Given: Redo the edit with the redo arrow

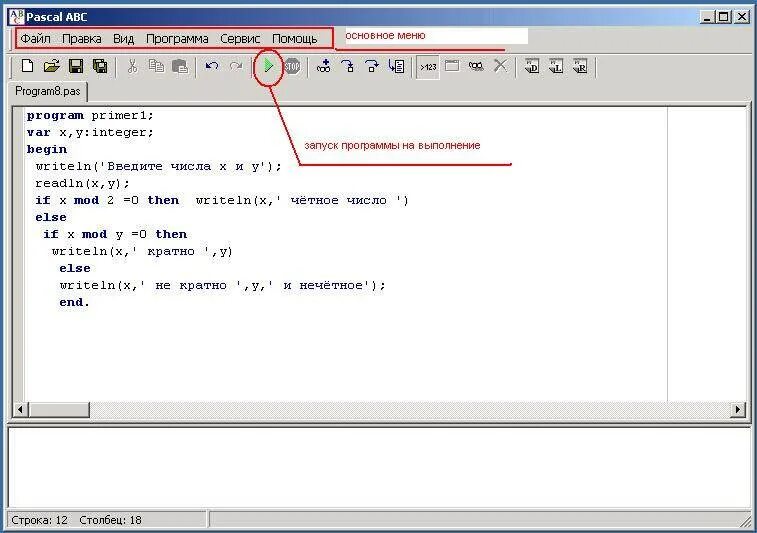Looking at the screenshot, I should [236, 66].
